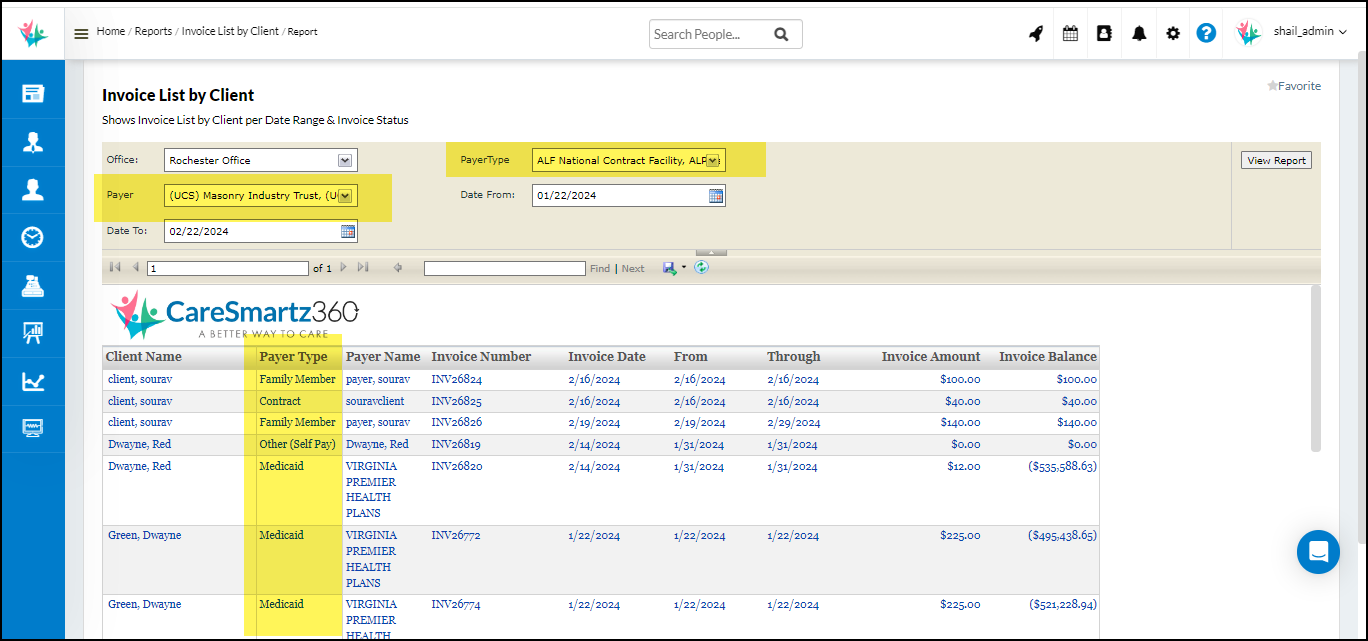Toggle the hamburger menu button
Screen dimensions: 1368x641
pos(81,33)
